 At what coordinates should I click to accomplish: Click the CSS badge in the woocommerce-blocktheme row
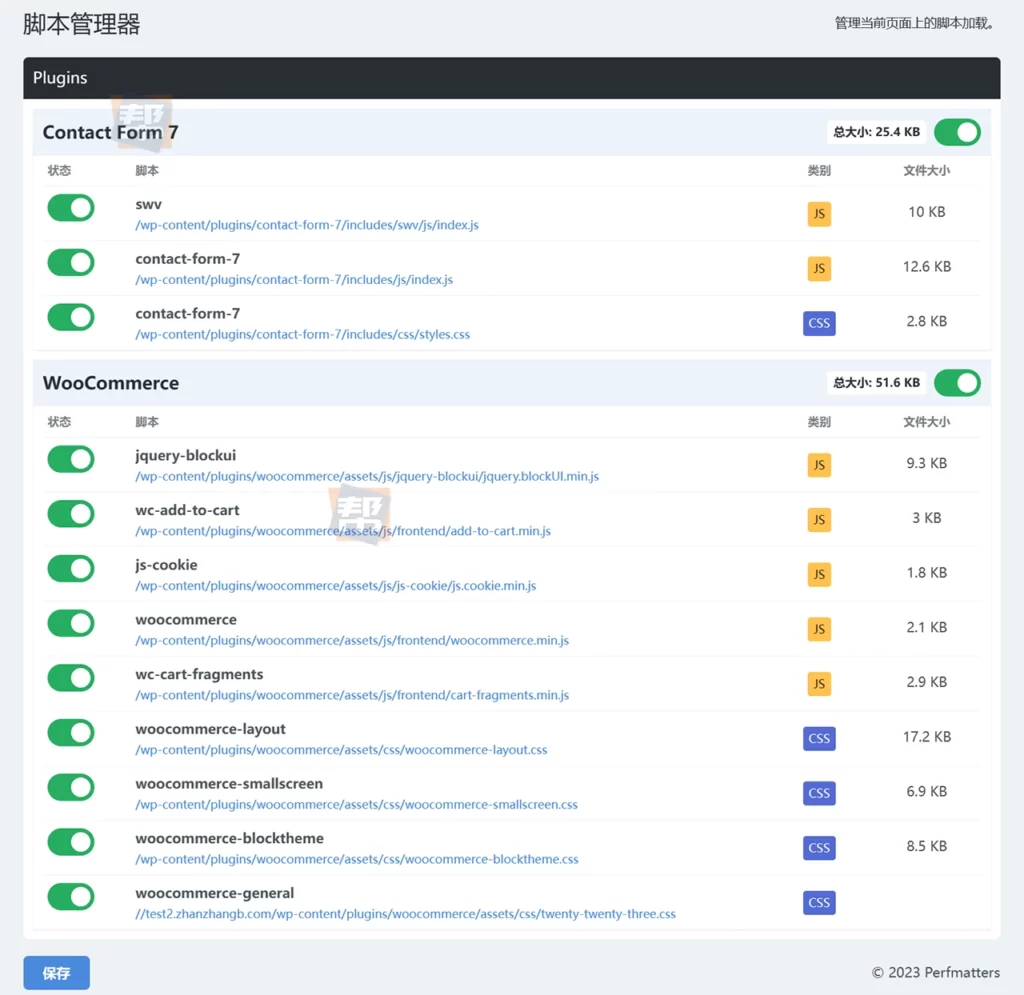pyautogui.click(x=819, y=848)
